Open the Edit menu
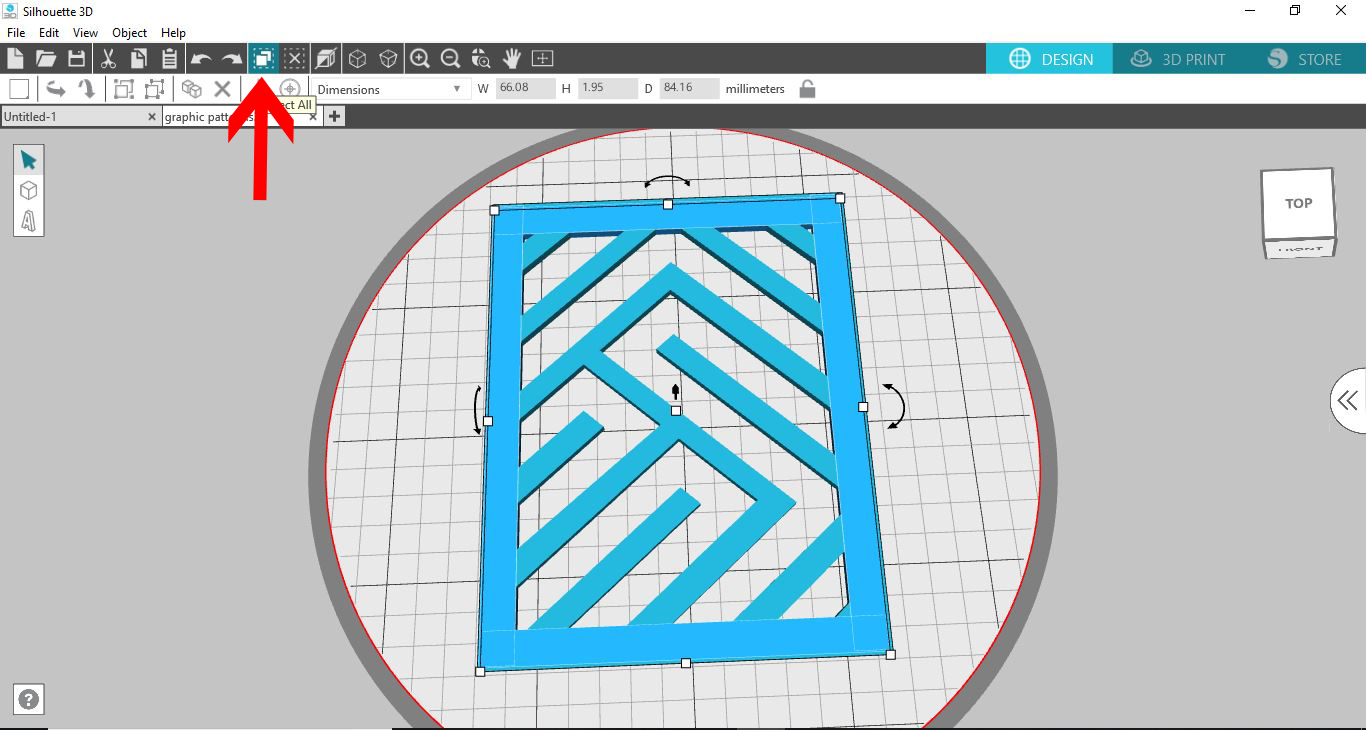 click(49, 33)
